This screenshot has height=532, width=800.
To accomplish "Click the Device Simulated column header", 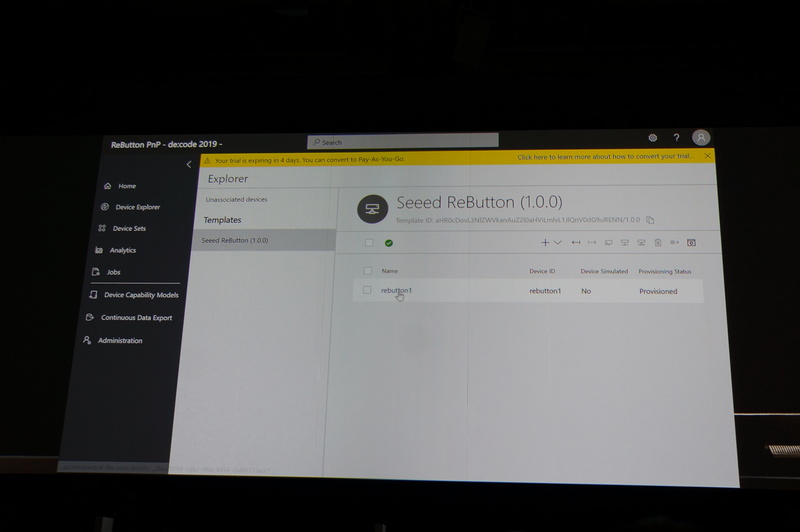I will coord(604,271).
